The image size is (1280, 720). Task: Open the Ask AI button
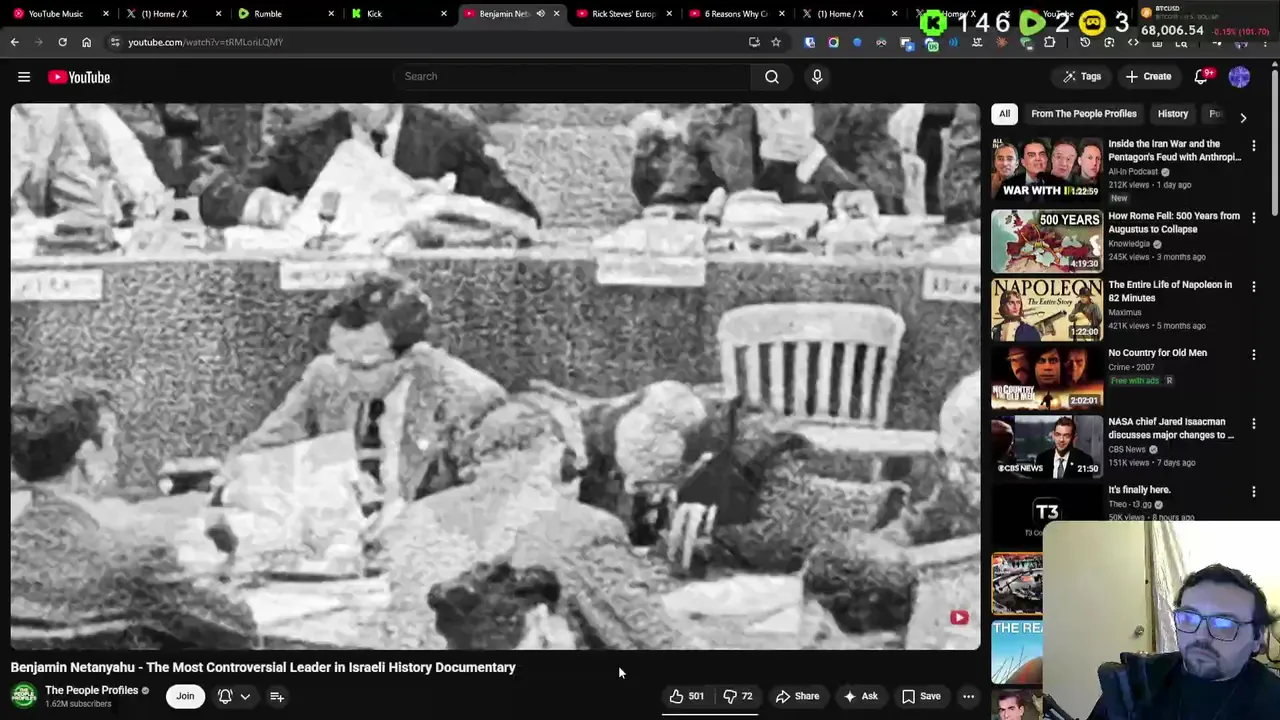pyautogui.click(x=861, y=696)
